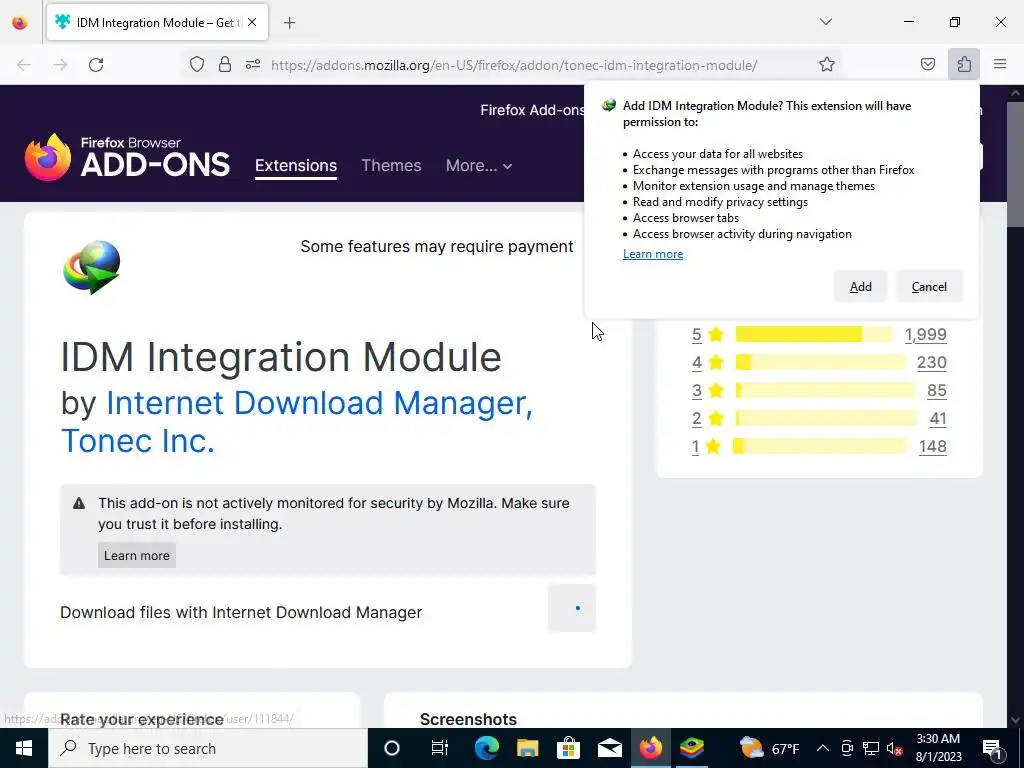
Task: Open tracking protection shield icon
Action: (x=197, y=65)
